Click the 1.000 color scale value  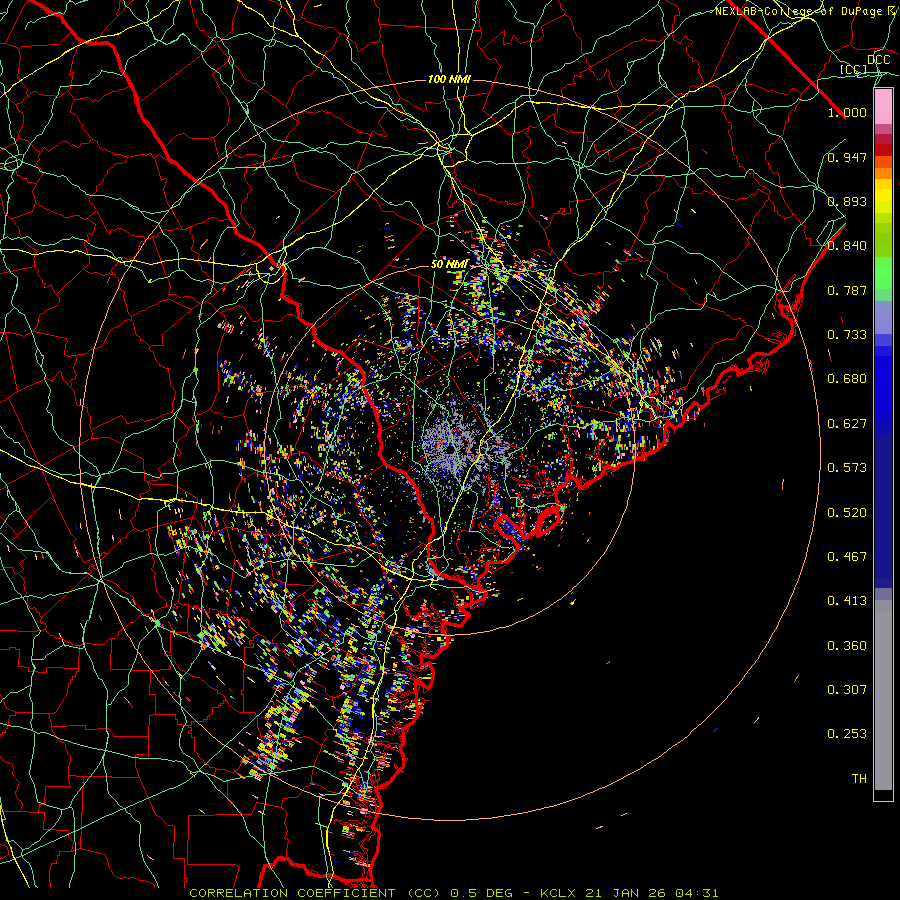click(847, 112)
